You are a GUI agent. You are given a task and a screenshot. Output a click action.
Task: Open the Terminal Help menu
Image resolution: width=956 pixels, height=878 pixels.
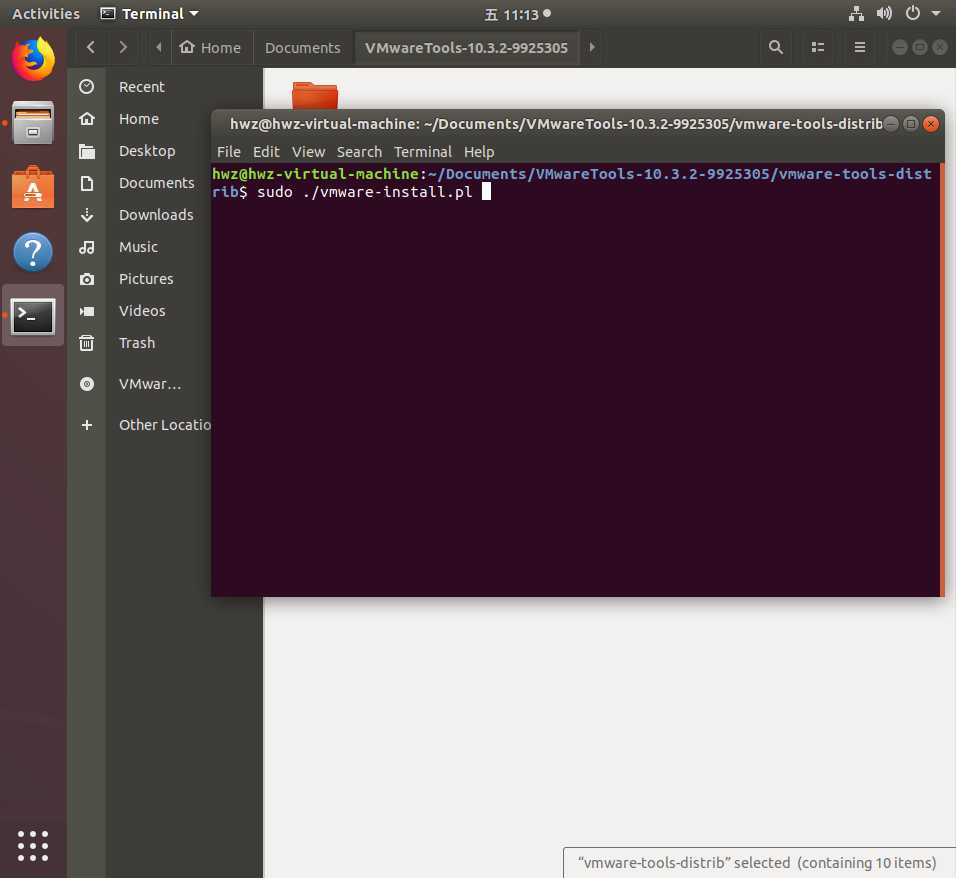pyautogui.click(x=479, y=152)
